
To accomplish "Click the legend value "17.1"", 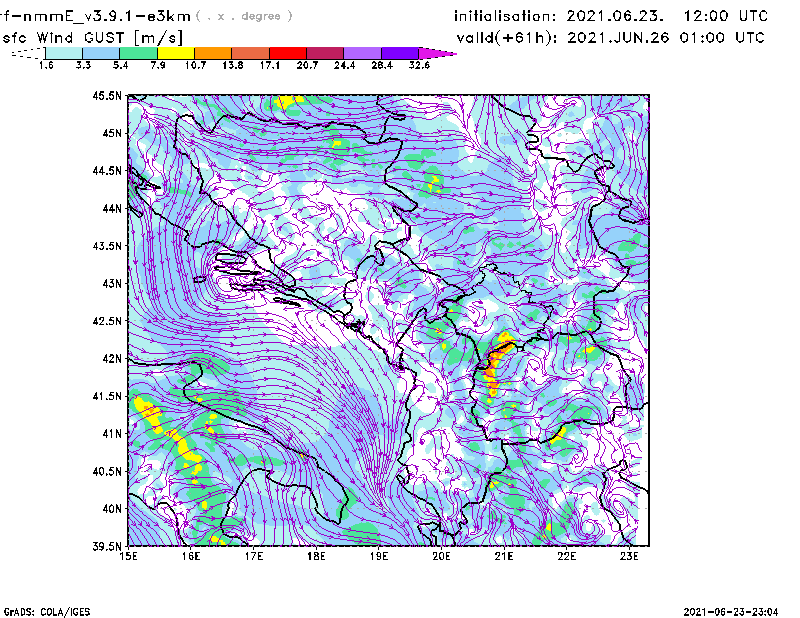I will pos(270,65).
